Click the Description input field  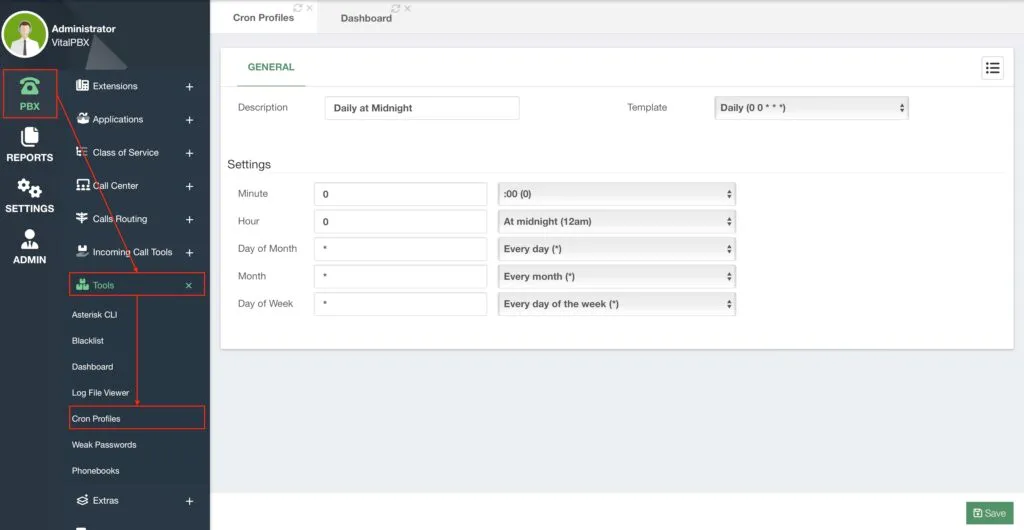click(422, 108)
